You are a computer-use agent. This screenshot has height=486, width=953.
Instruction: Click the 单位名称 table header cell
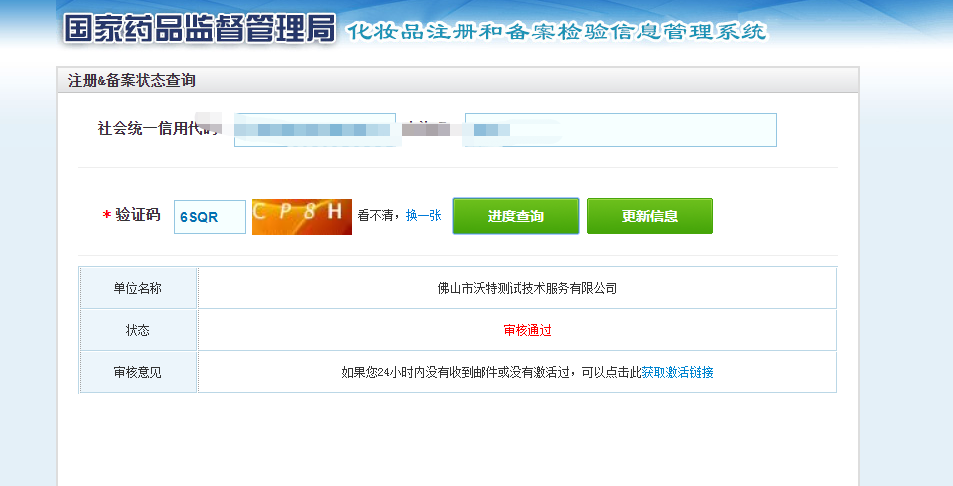[x=138, y=288]
